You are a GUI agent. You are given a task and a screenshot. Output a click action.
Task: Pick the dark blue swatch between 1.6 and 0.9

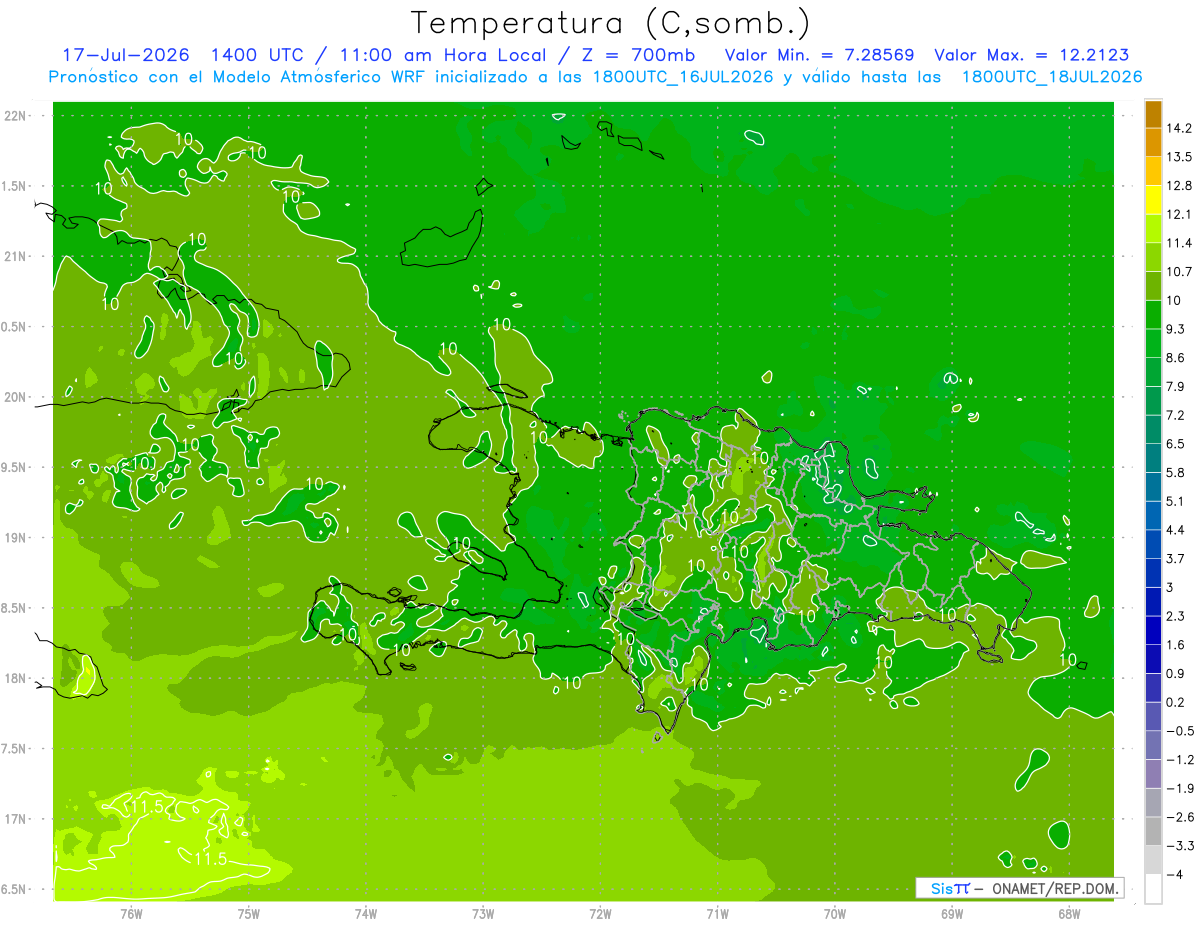click(1153, 659)
